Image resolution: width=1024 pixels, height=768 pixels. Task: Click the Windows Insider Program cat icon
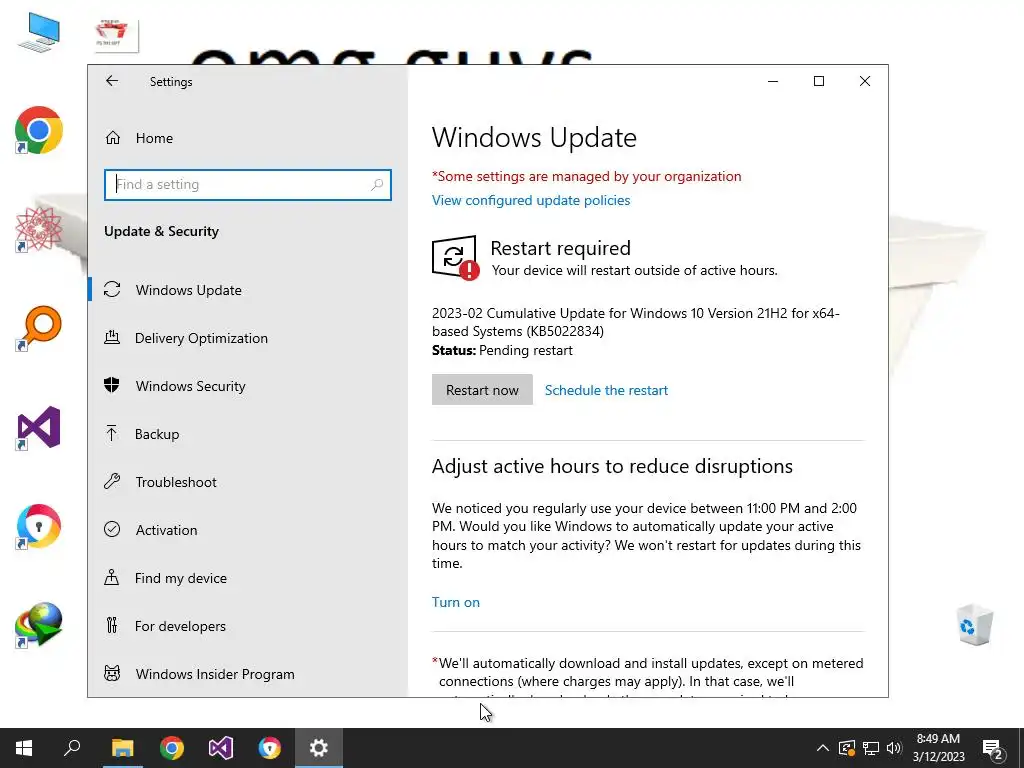(x=112, y=673)
